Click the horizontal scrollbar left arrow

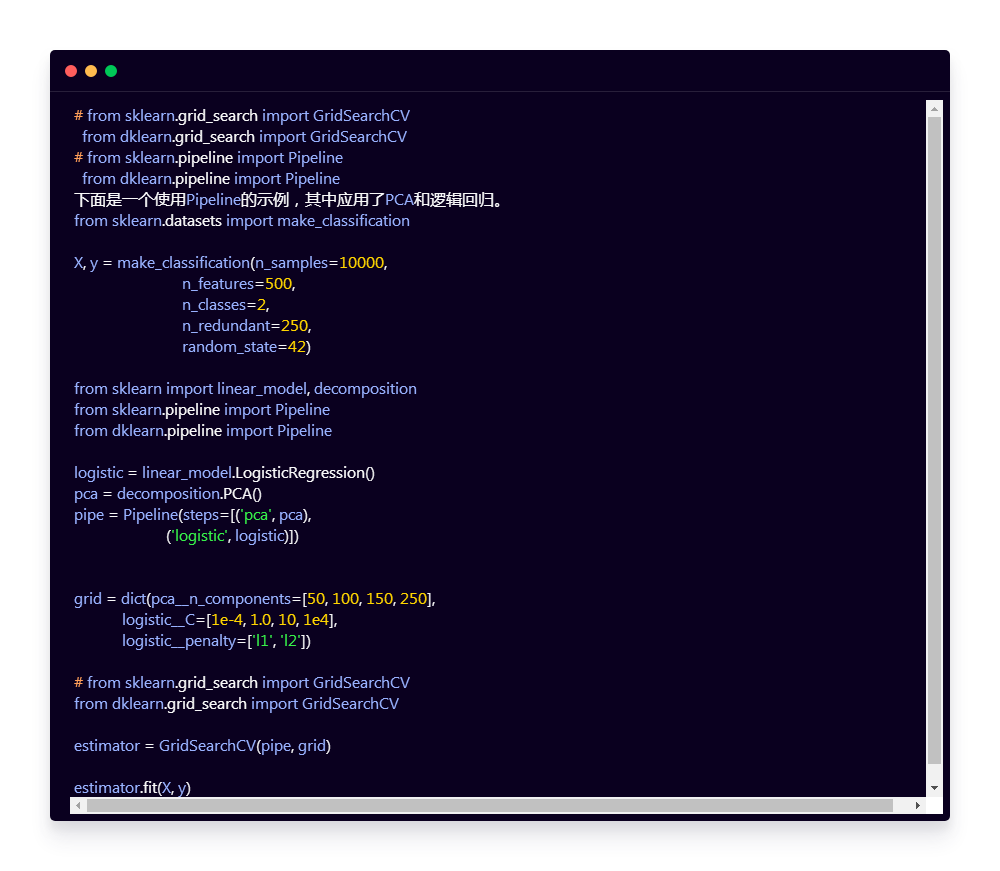(x=78, y=805)
